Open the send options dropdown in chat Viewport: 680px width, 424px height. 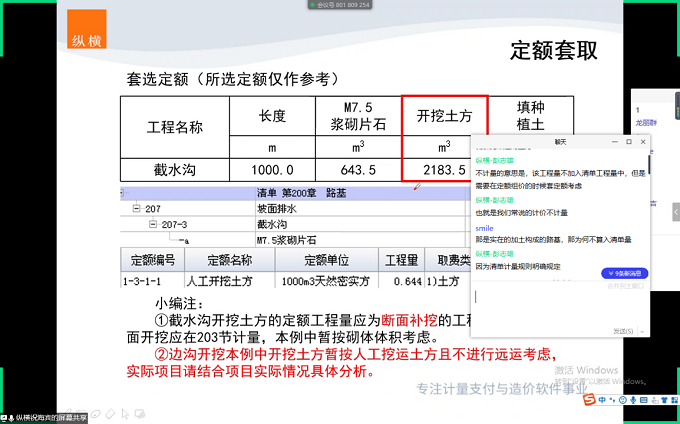pos(641,331)
